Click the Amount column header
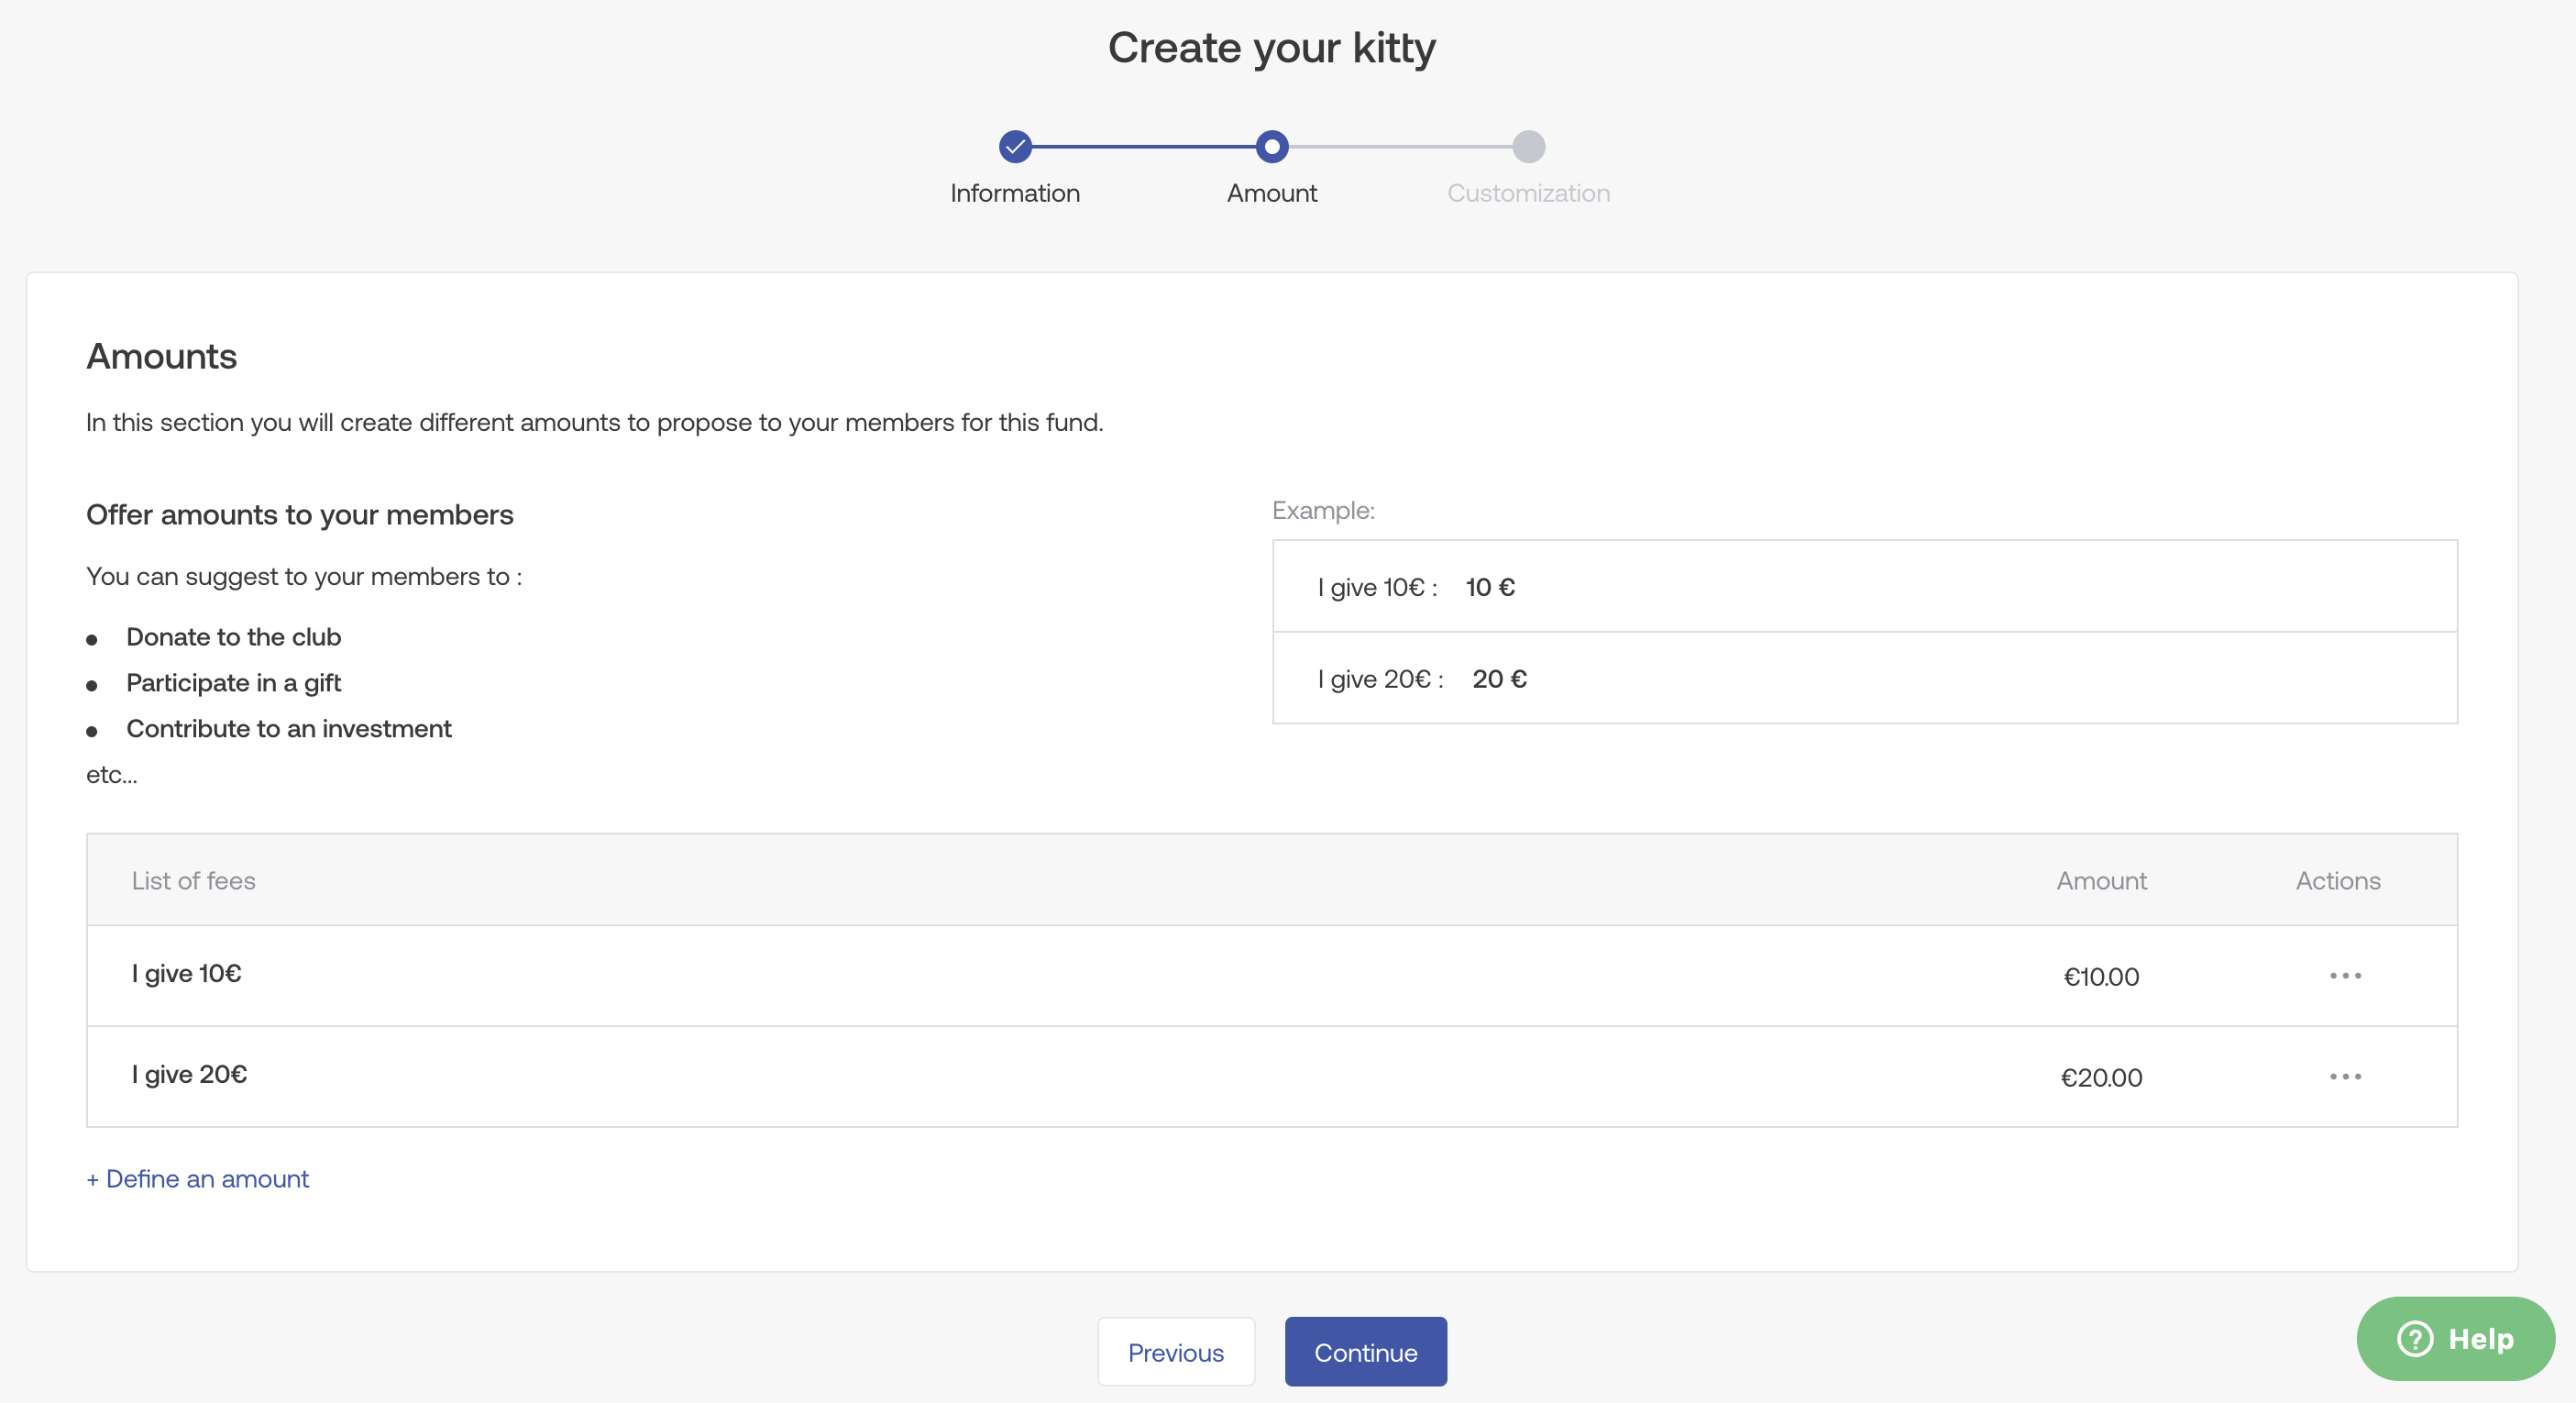Screen dimensions: 2576x1403 click(x=2101, y=881)
